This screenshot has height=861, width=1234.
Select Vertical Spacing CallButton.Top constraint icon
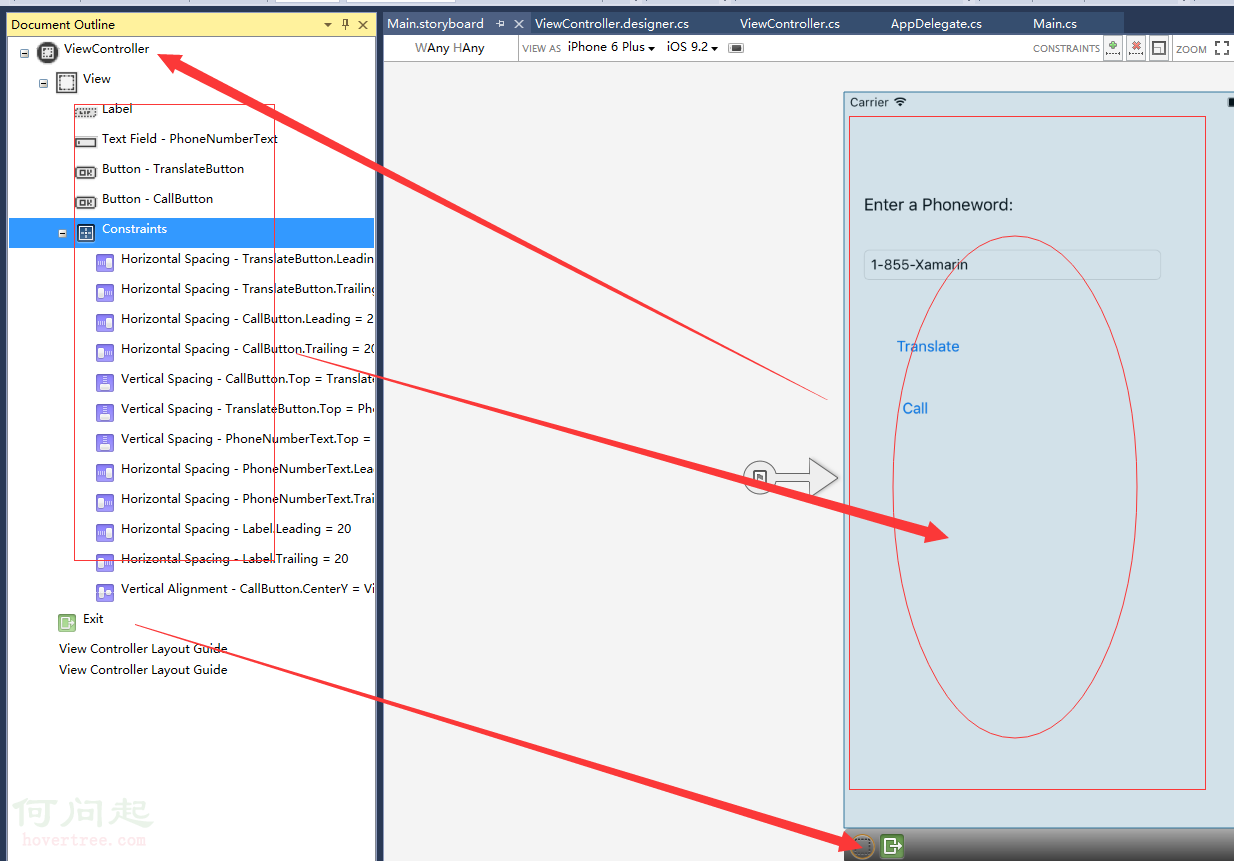105,382
